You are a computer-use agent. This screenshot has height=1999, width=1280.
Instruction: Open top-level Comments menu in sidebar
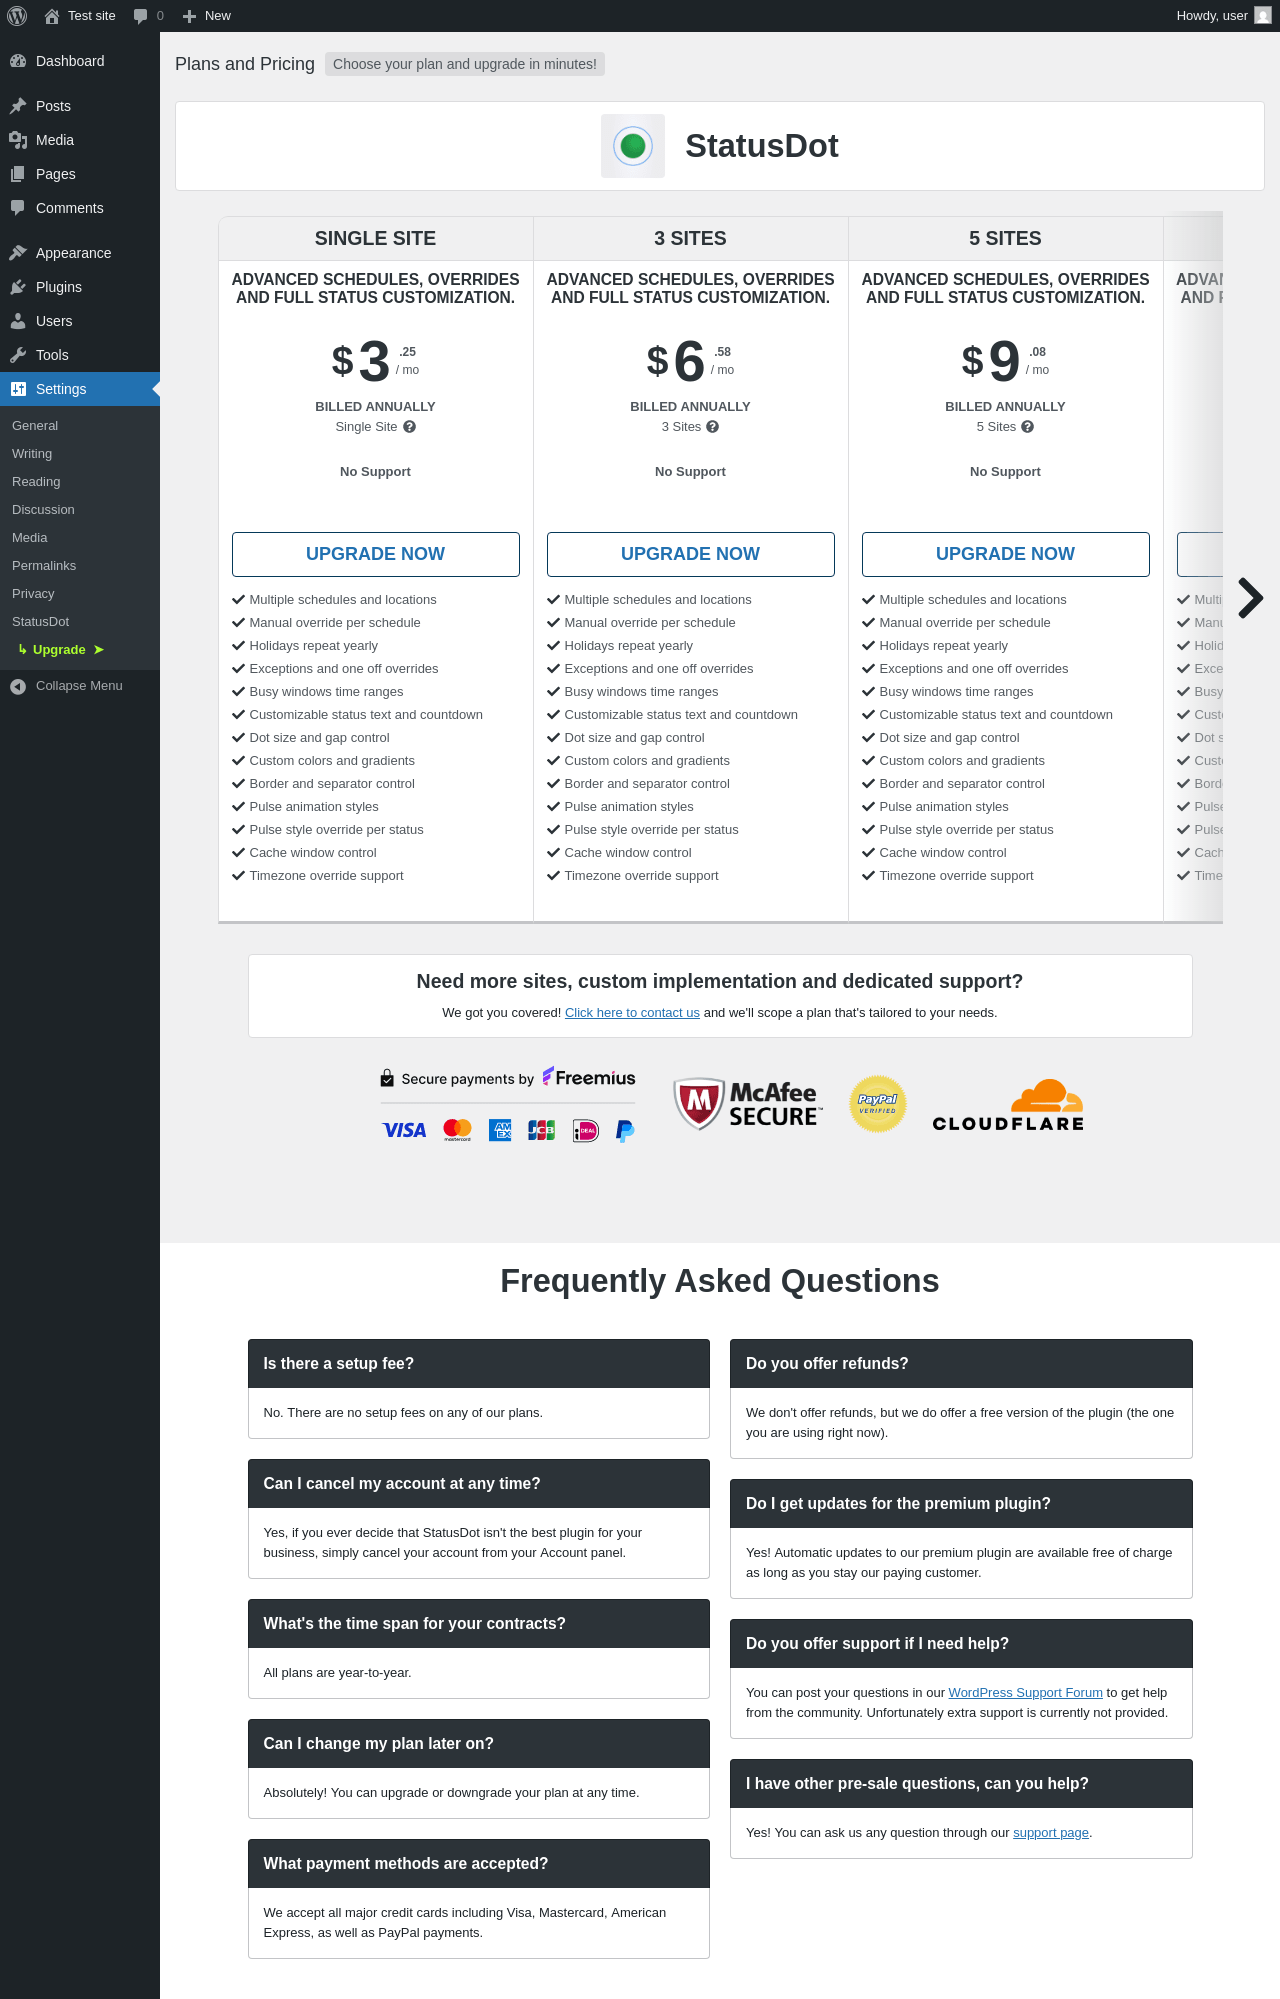point(80,208)
